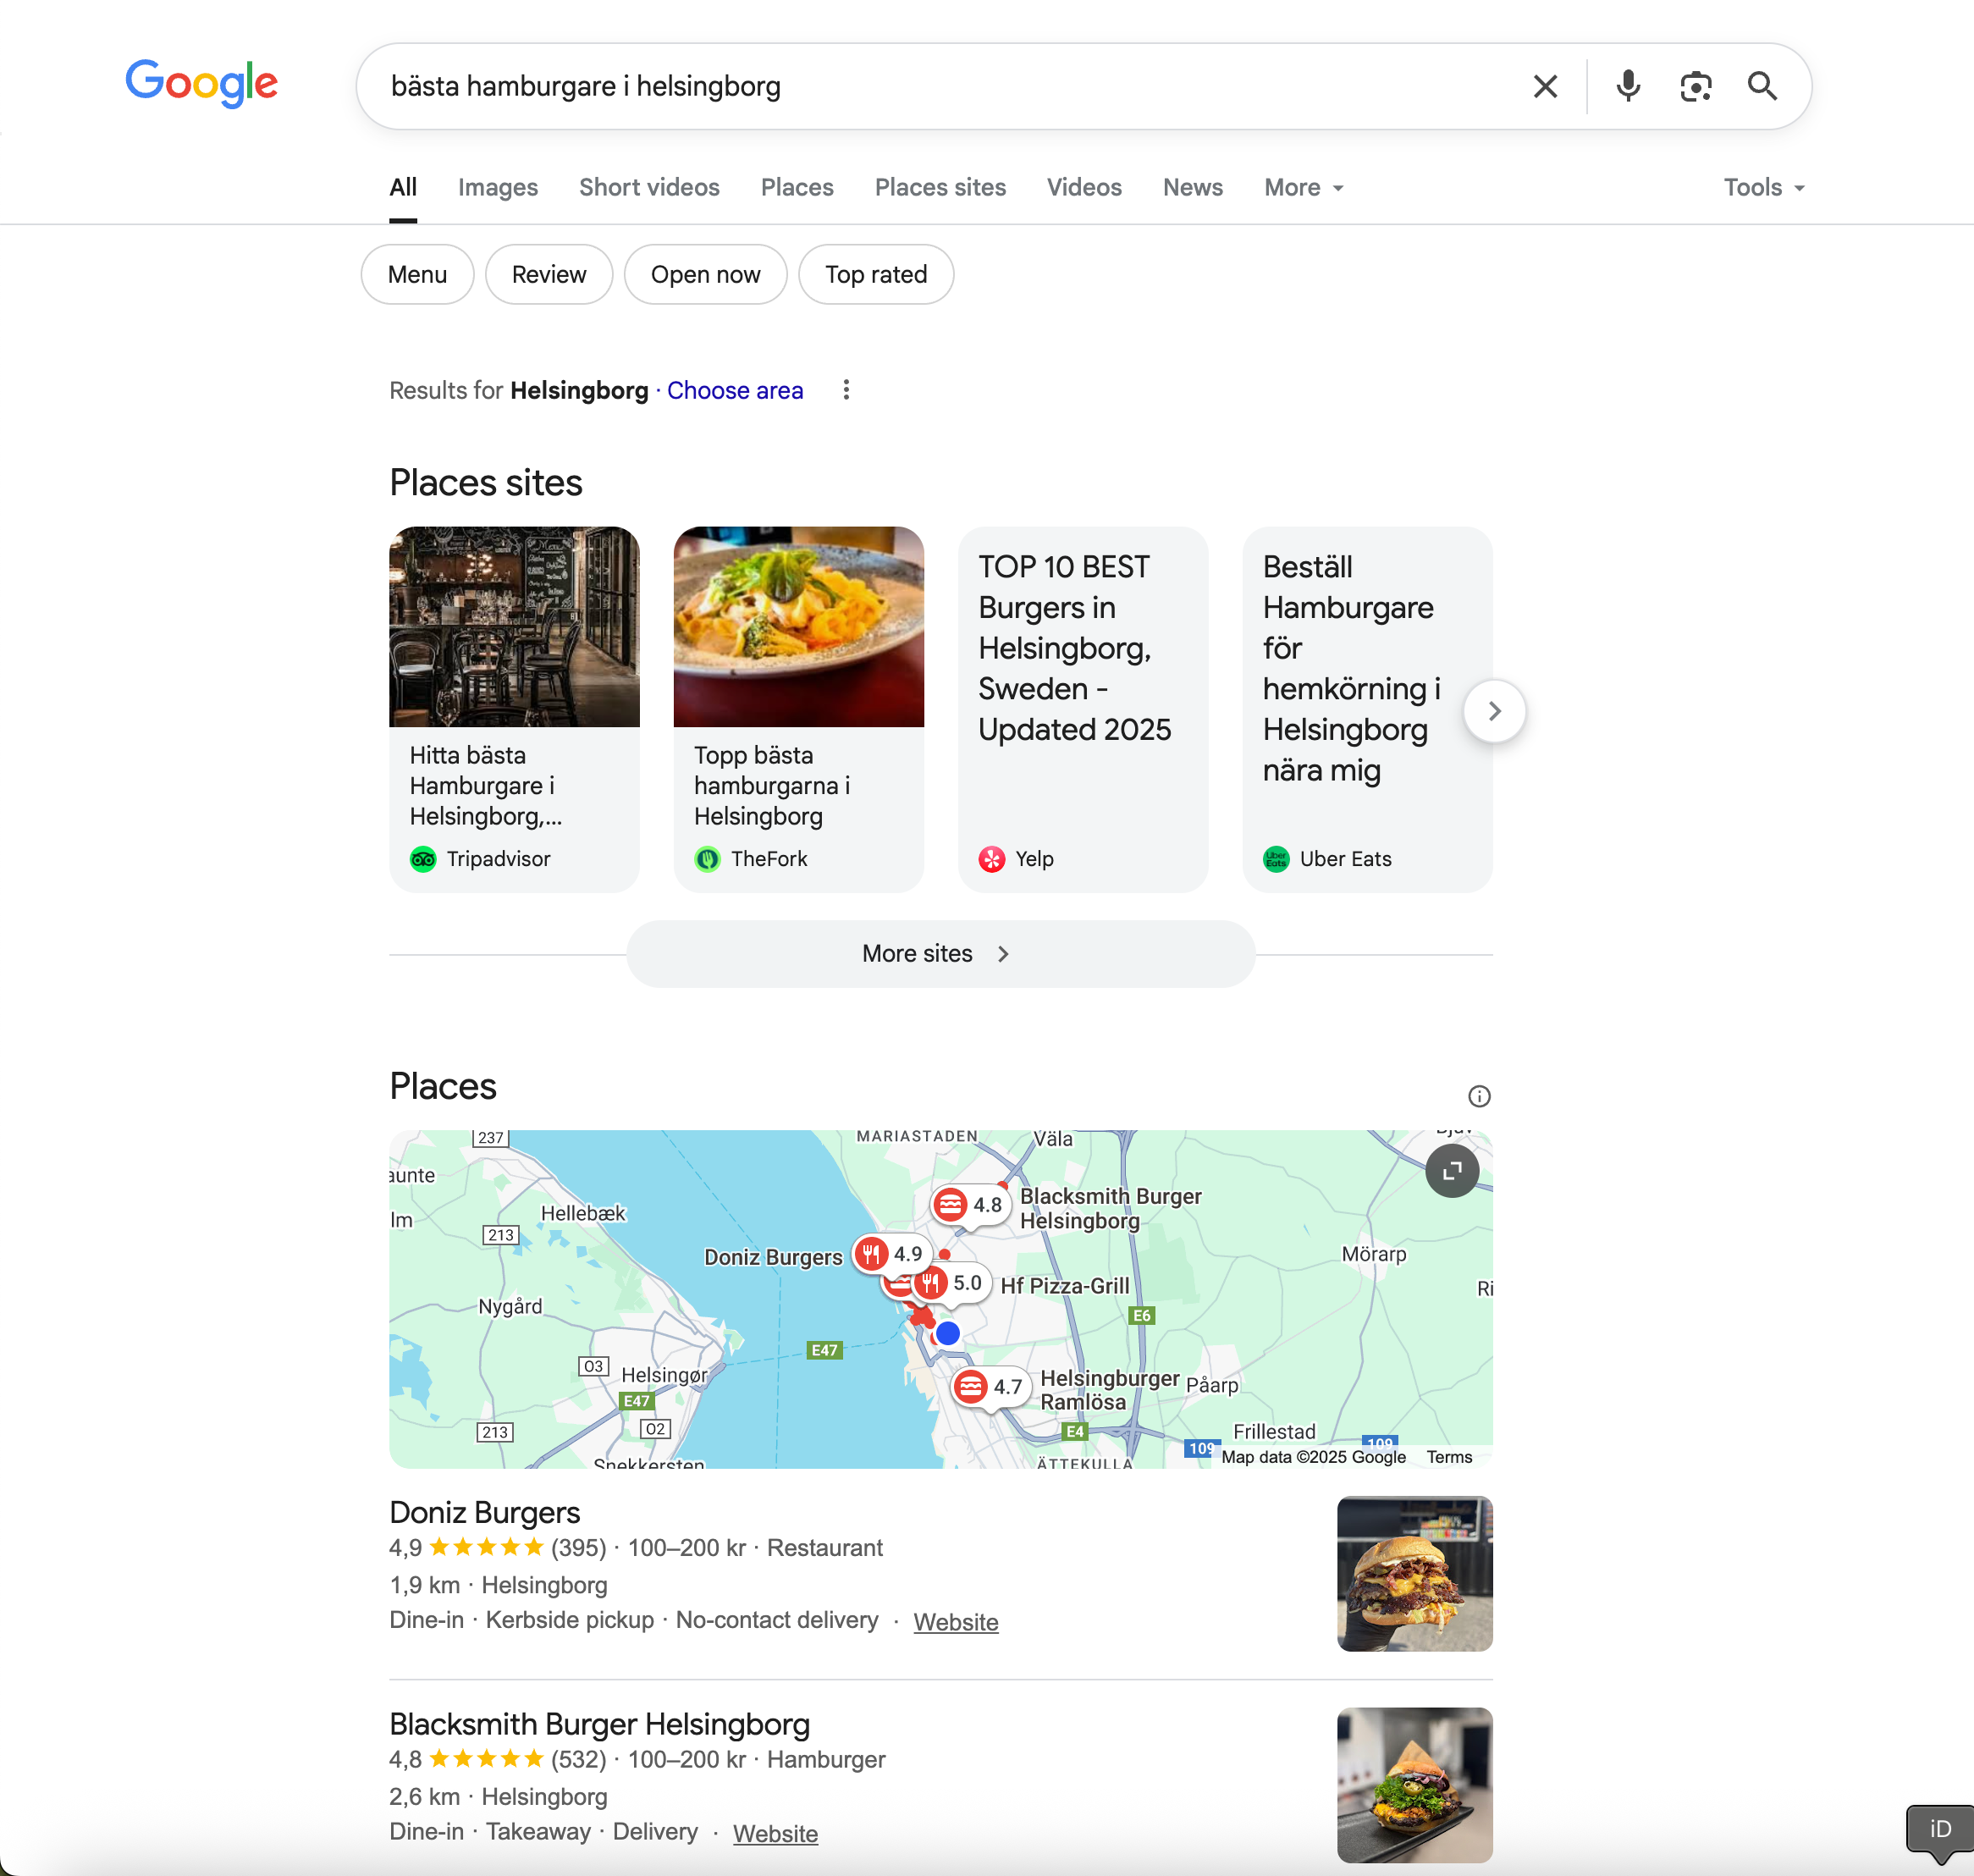Expand the map to full view

coord(1452,1170)
